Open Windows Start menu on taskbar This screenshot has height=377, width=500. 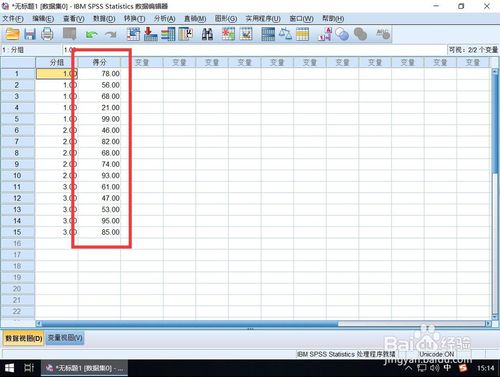[9, 368]
